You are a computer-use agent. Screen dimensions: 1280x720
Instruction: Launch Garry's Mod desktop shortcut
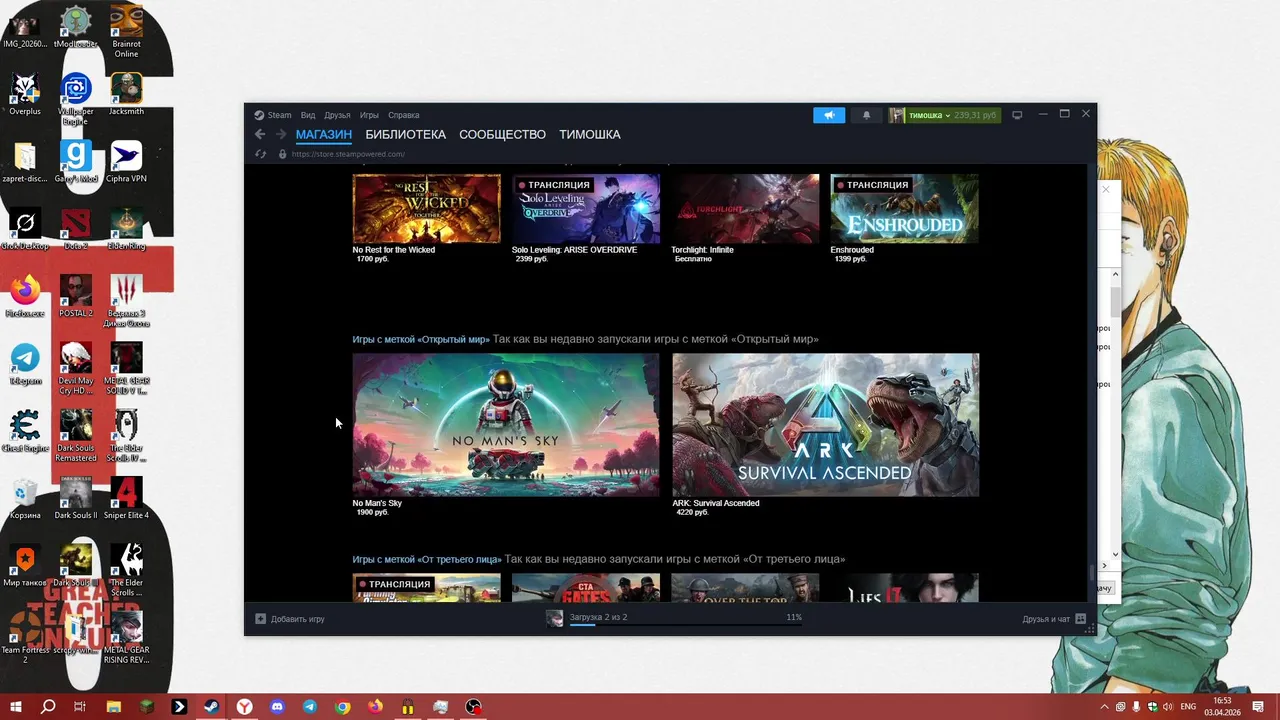(x=76, y=162)
